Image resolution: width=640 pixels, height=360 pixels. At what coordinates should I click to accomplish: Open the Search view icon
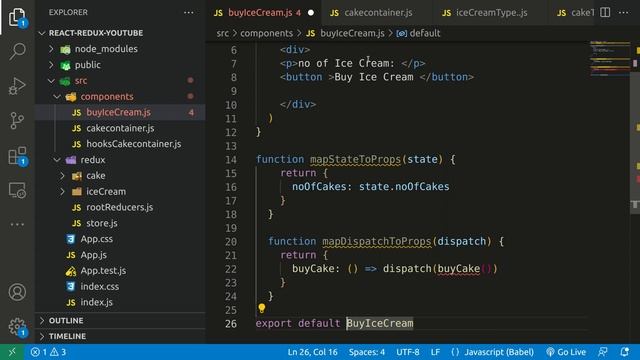coord(17,51)
